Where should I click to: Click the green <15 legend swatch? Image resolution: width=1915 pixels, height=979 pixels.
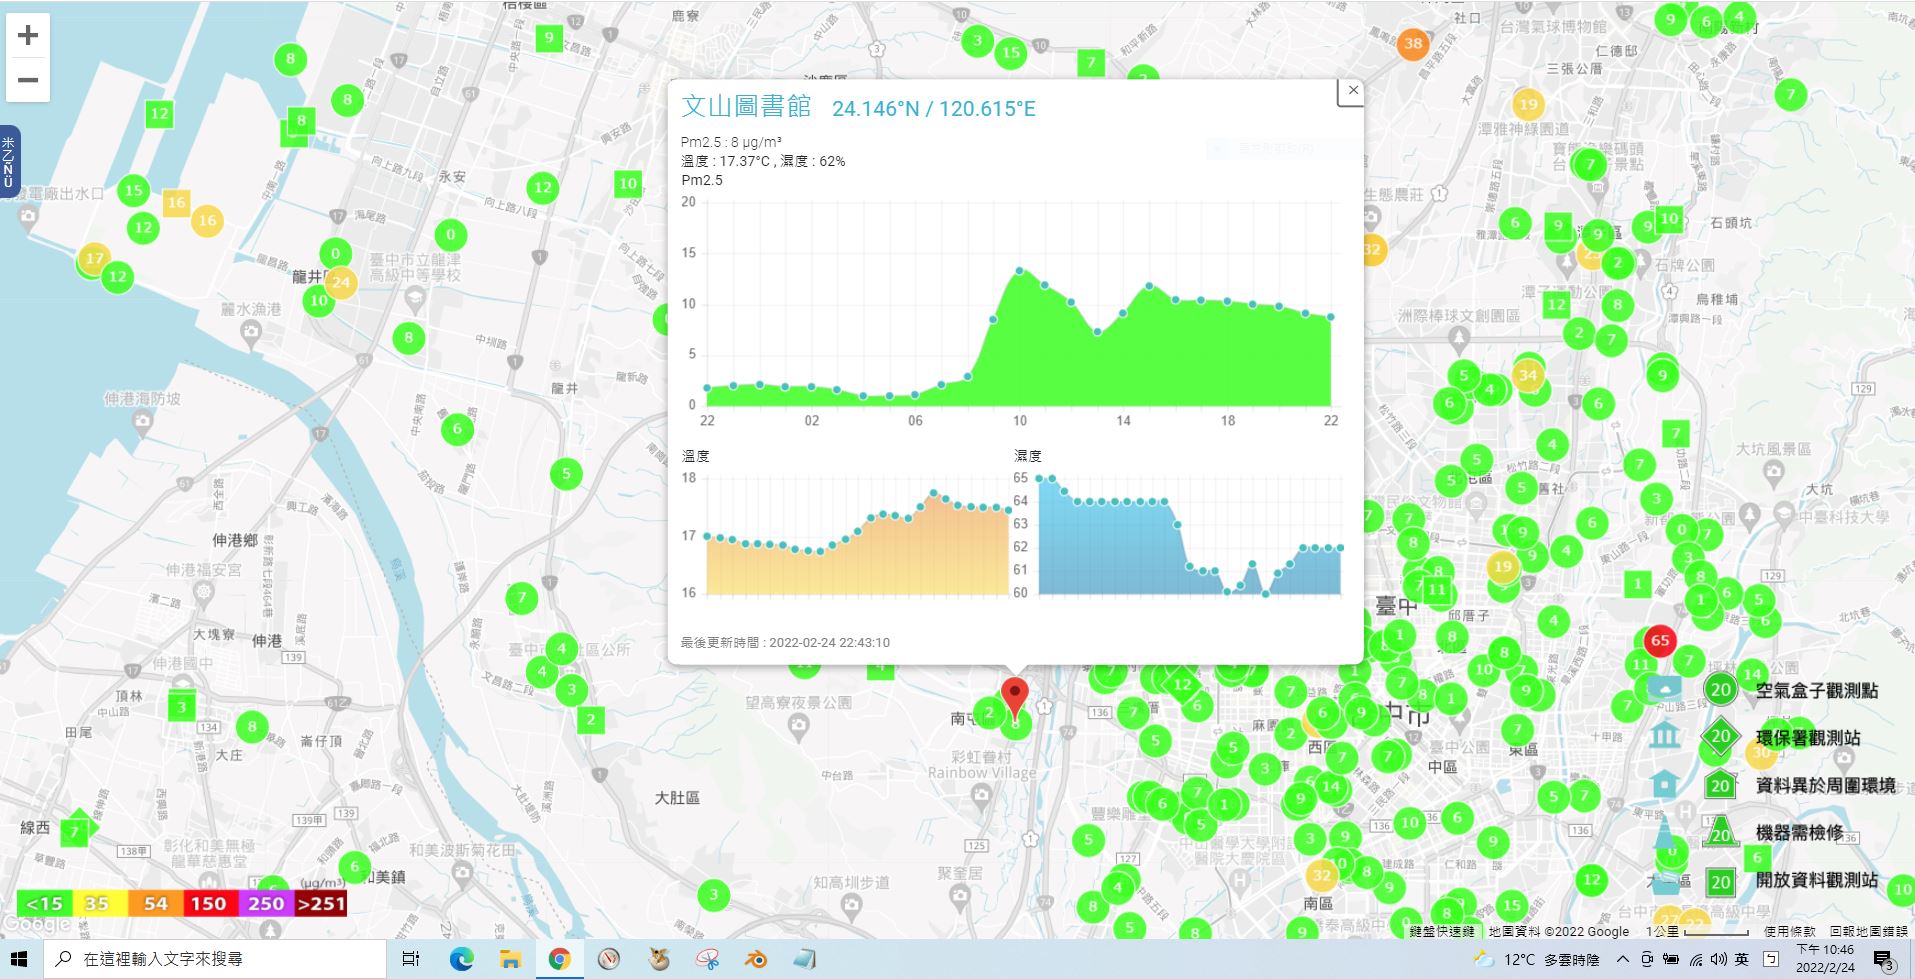[45, 903]
